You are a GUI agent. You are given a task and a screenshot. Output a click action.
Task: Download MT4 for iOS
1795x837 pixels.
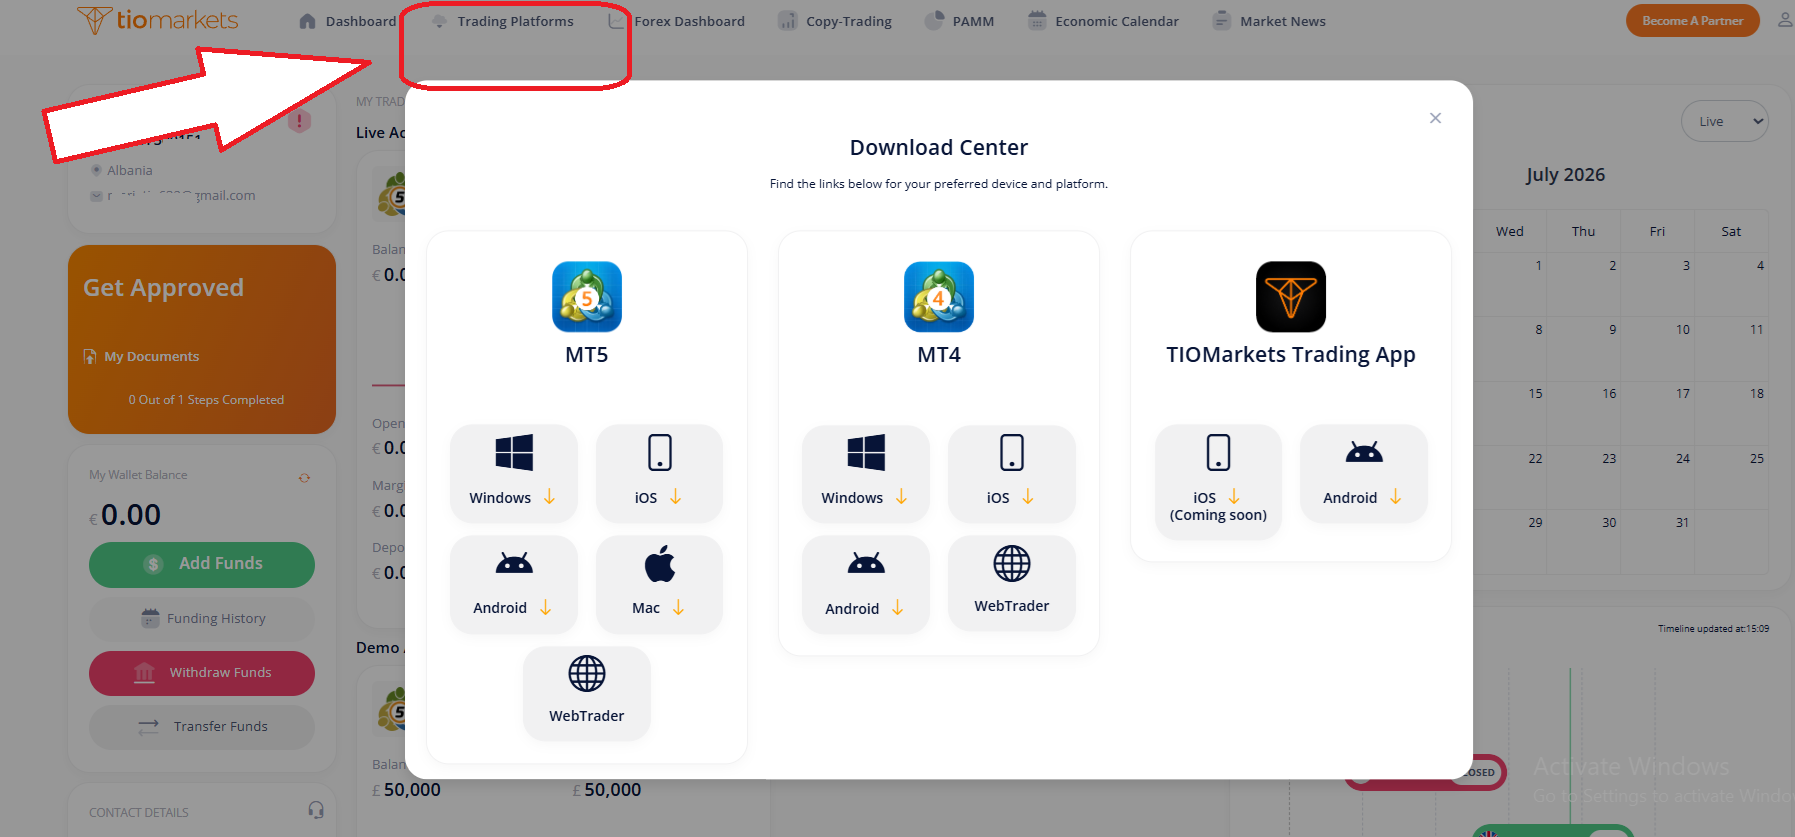click(1011, 473)
